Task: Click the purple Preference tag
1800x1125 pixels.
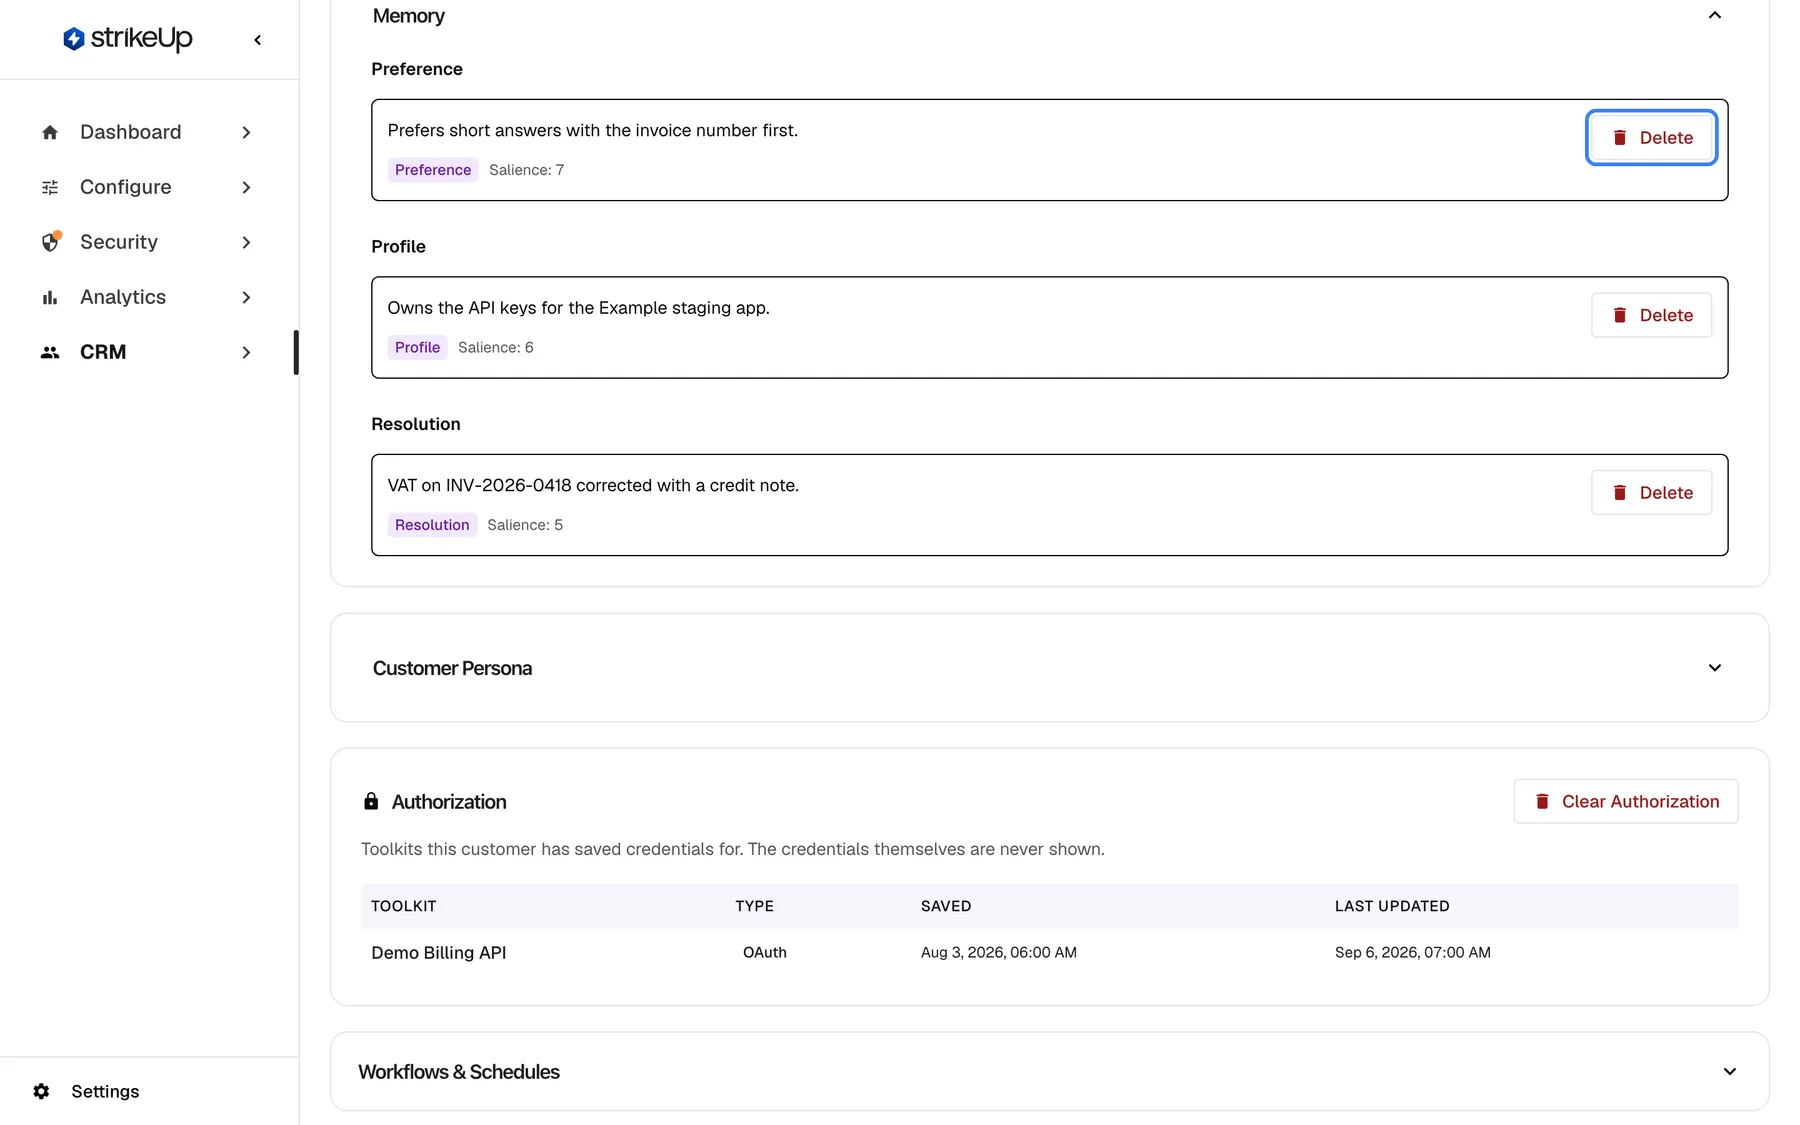Action: coord(433,170)
